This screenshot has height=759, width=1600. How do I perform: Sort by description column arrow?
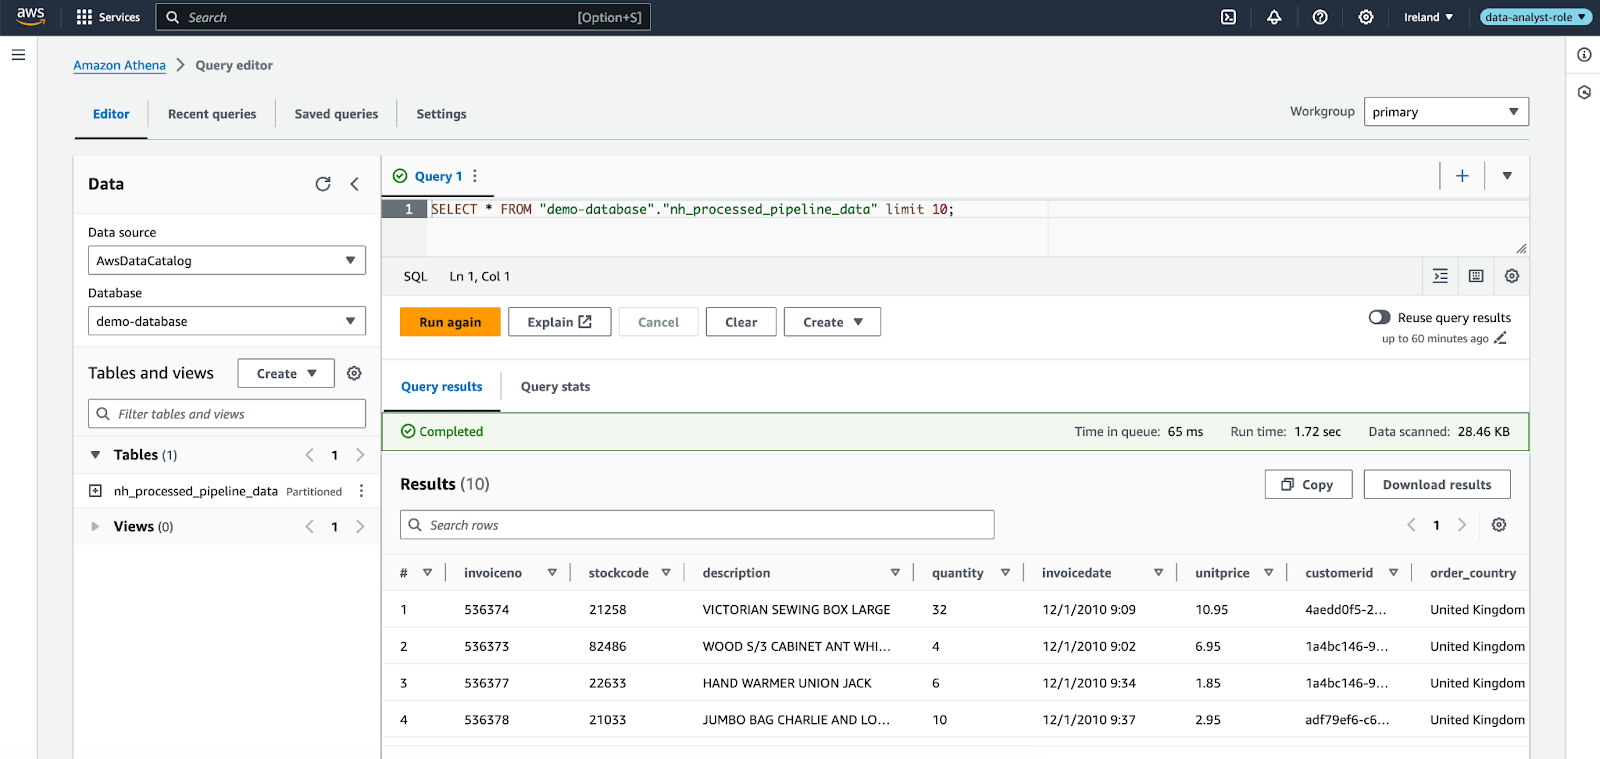click(x=895, y=573)
